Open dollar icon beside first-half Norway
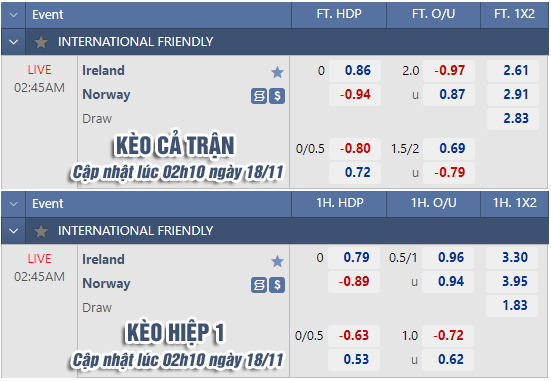The width and height of the screenshot is (551, 381). click(277, 285)
